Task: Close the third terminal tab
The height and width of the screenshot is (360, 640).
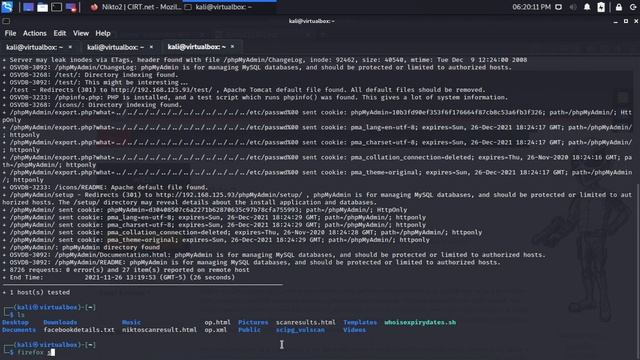Action: (x=232, y=47)
